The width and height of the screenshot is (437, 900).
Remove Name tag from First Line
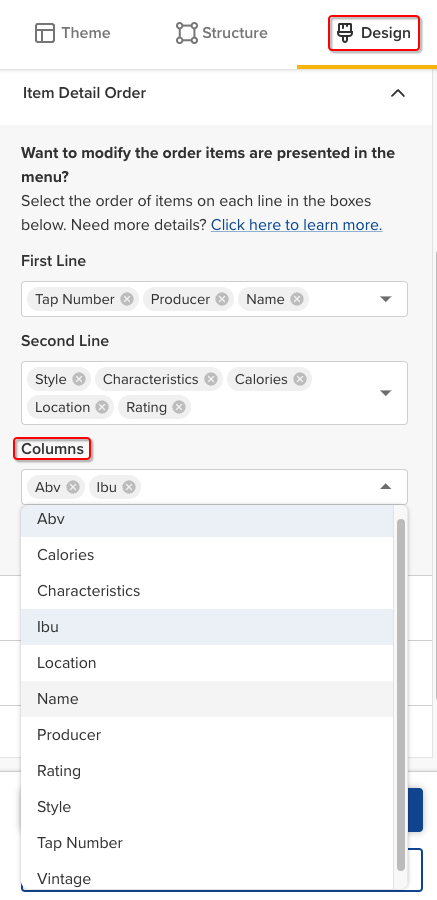click(296, 299)
